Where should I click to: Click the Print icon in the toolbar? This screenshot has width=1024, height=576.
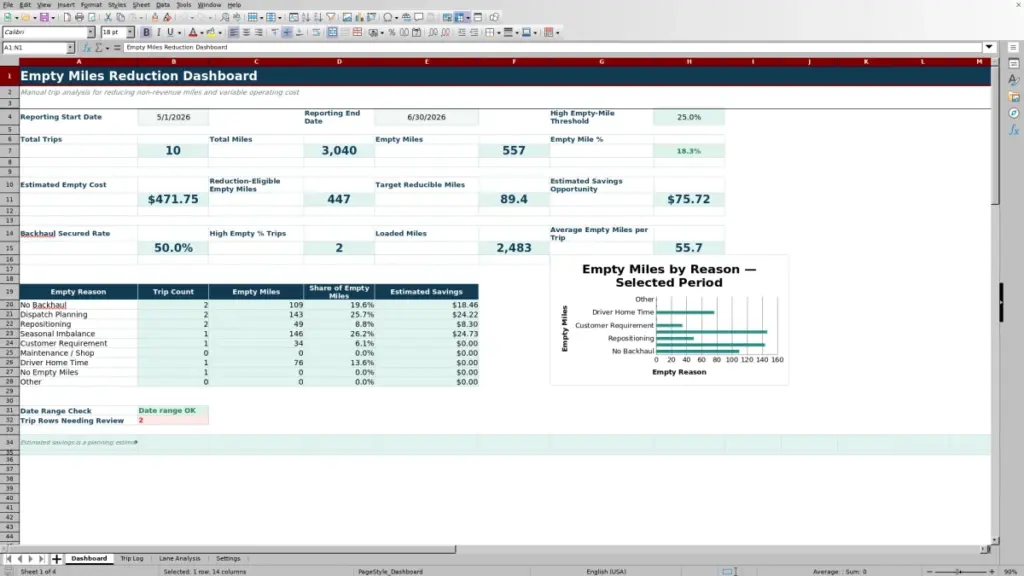(79, 17)
